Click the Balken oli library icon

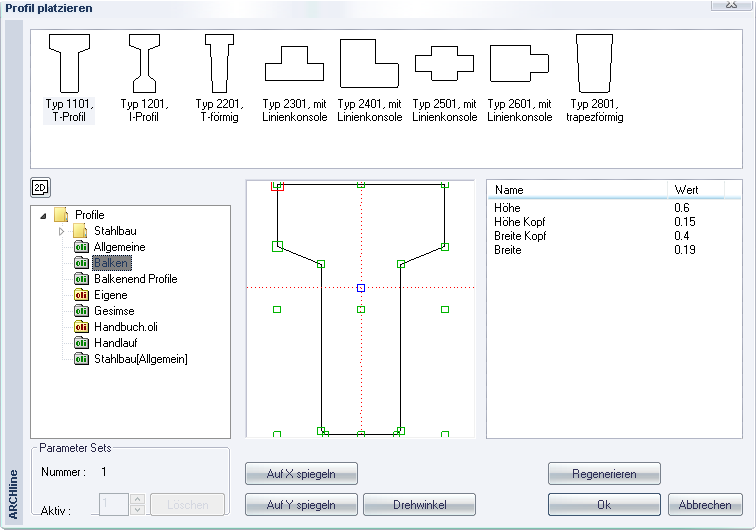tap(81, 263)
